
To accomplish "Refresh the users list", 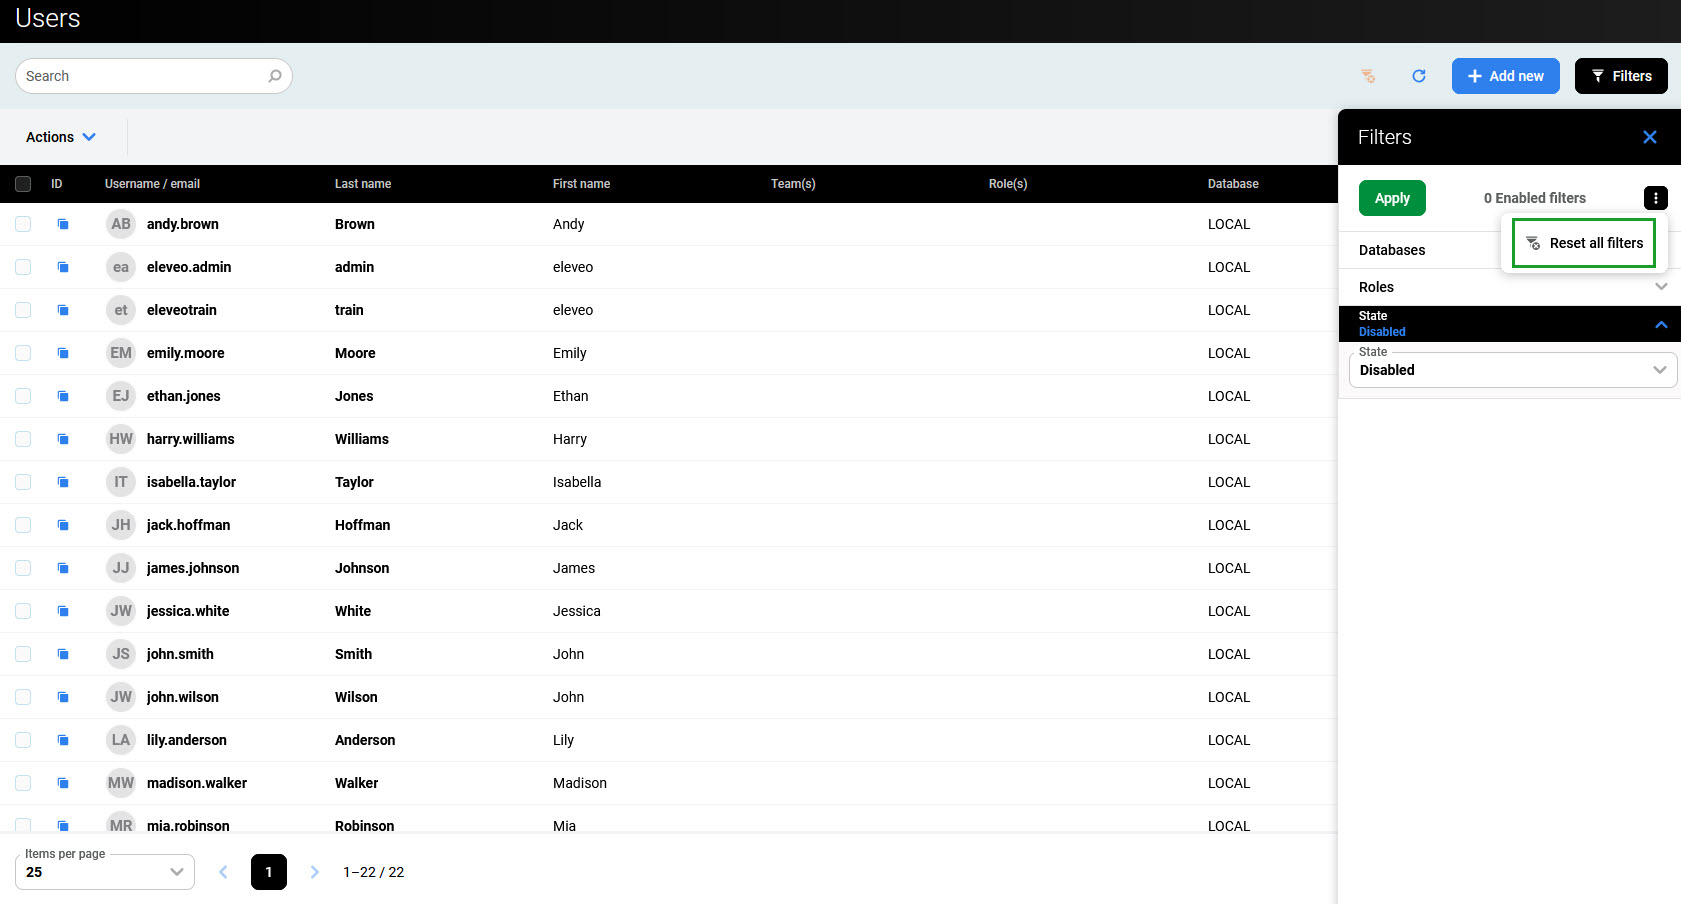I will pos(1418,76).
